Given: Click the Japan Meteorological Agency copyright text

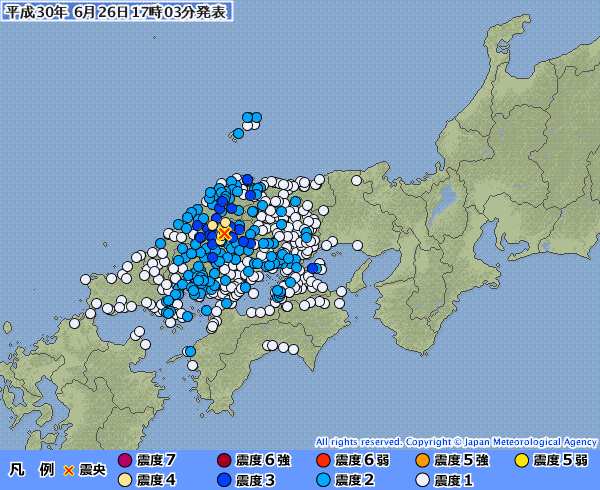Looking at the screenshot, I should (x=456, y=442).
